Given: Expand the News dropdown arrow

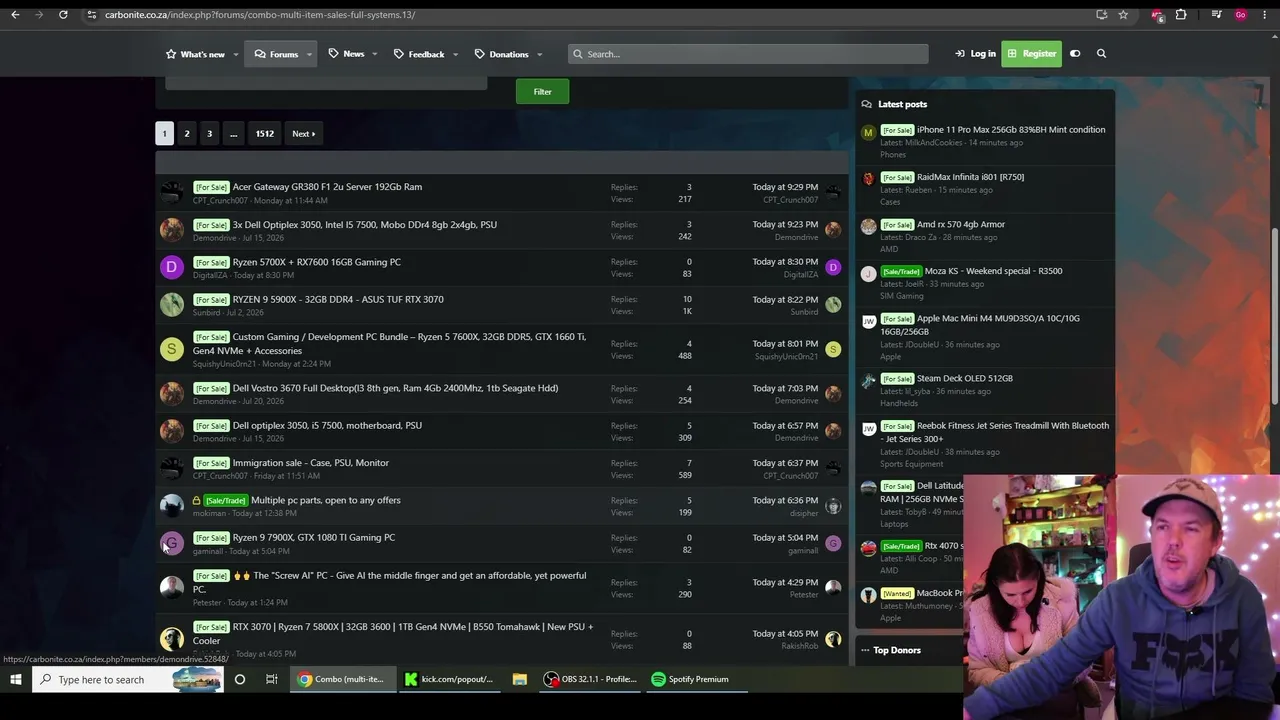Looking at the screenshot, I should click(375, 54).
